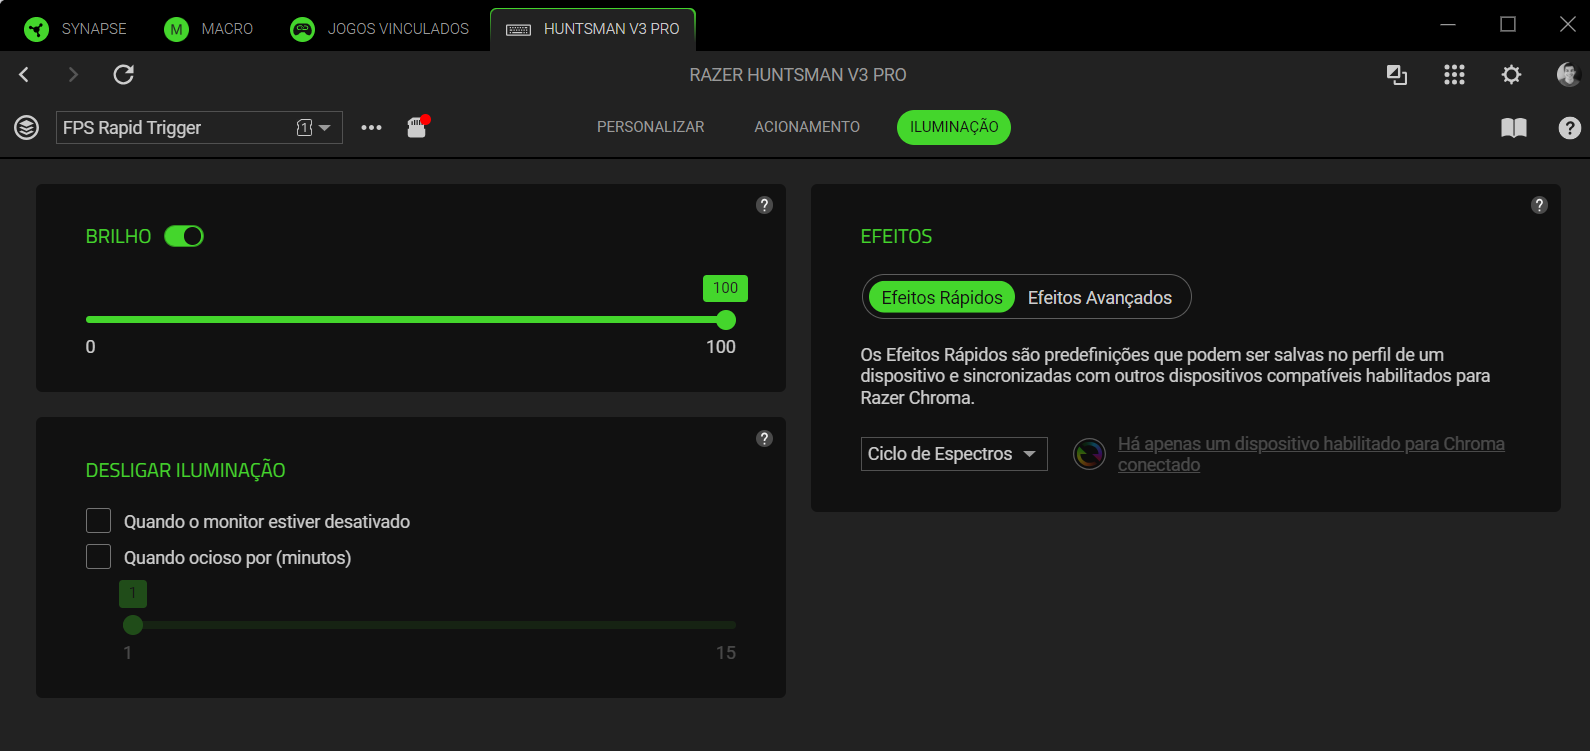This screenshot has width=1590, height=751.
Task: Open the user guide book icon
Action: point(1513,127)
